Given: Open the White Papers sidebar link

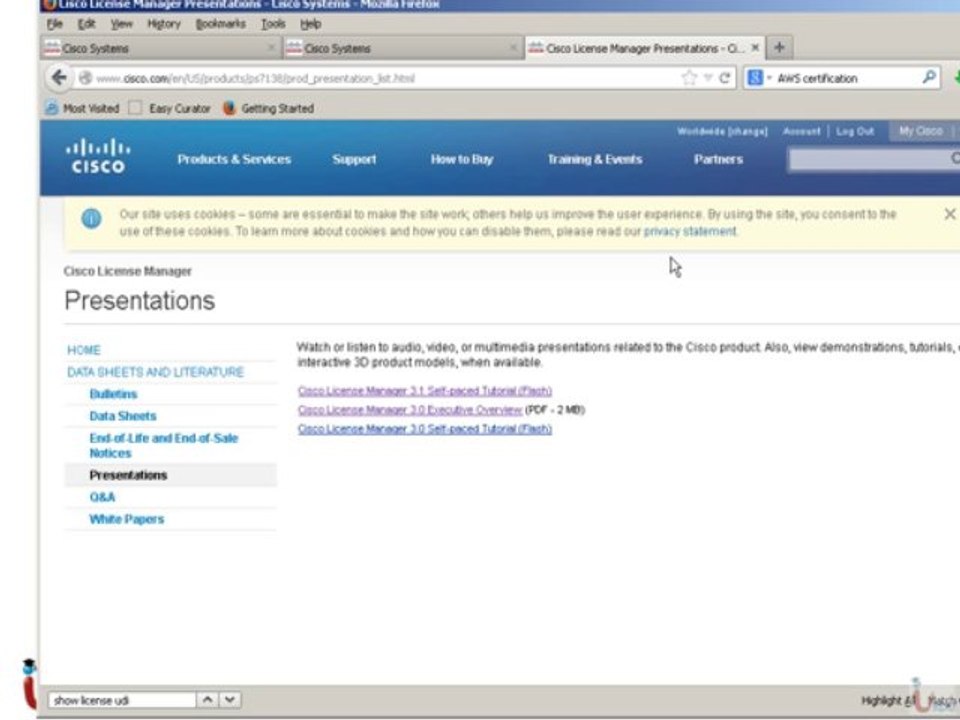Looking at the screenshot, I should (x=127, y=519).
